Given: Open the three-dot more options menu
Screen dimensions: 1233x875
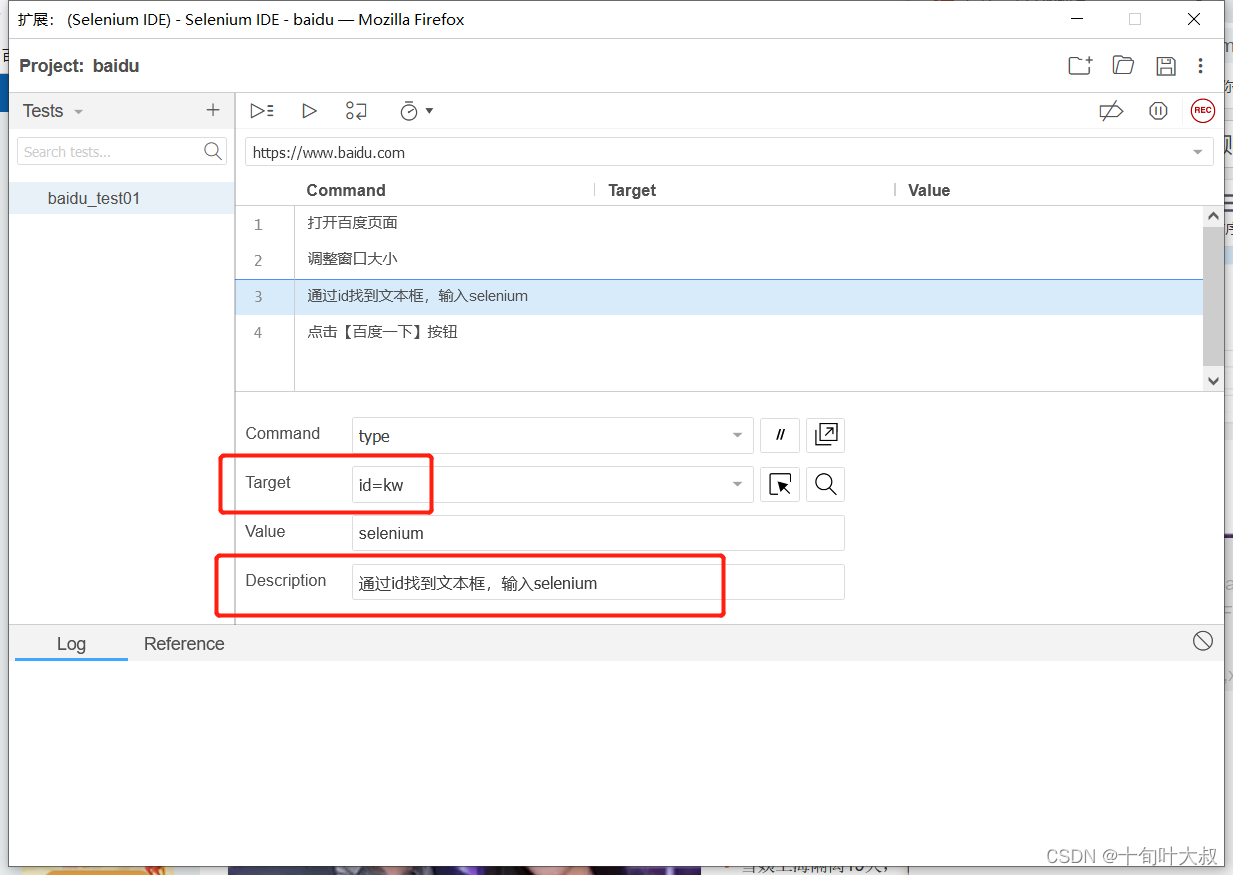Looking at the screenshot, I should pos(1200,66).
